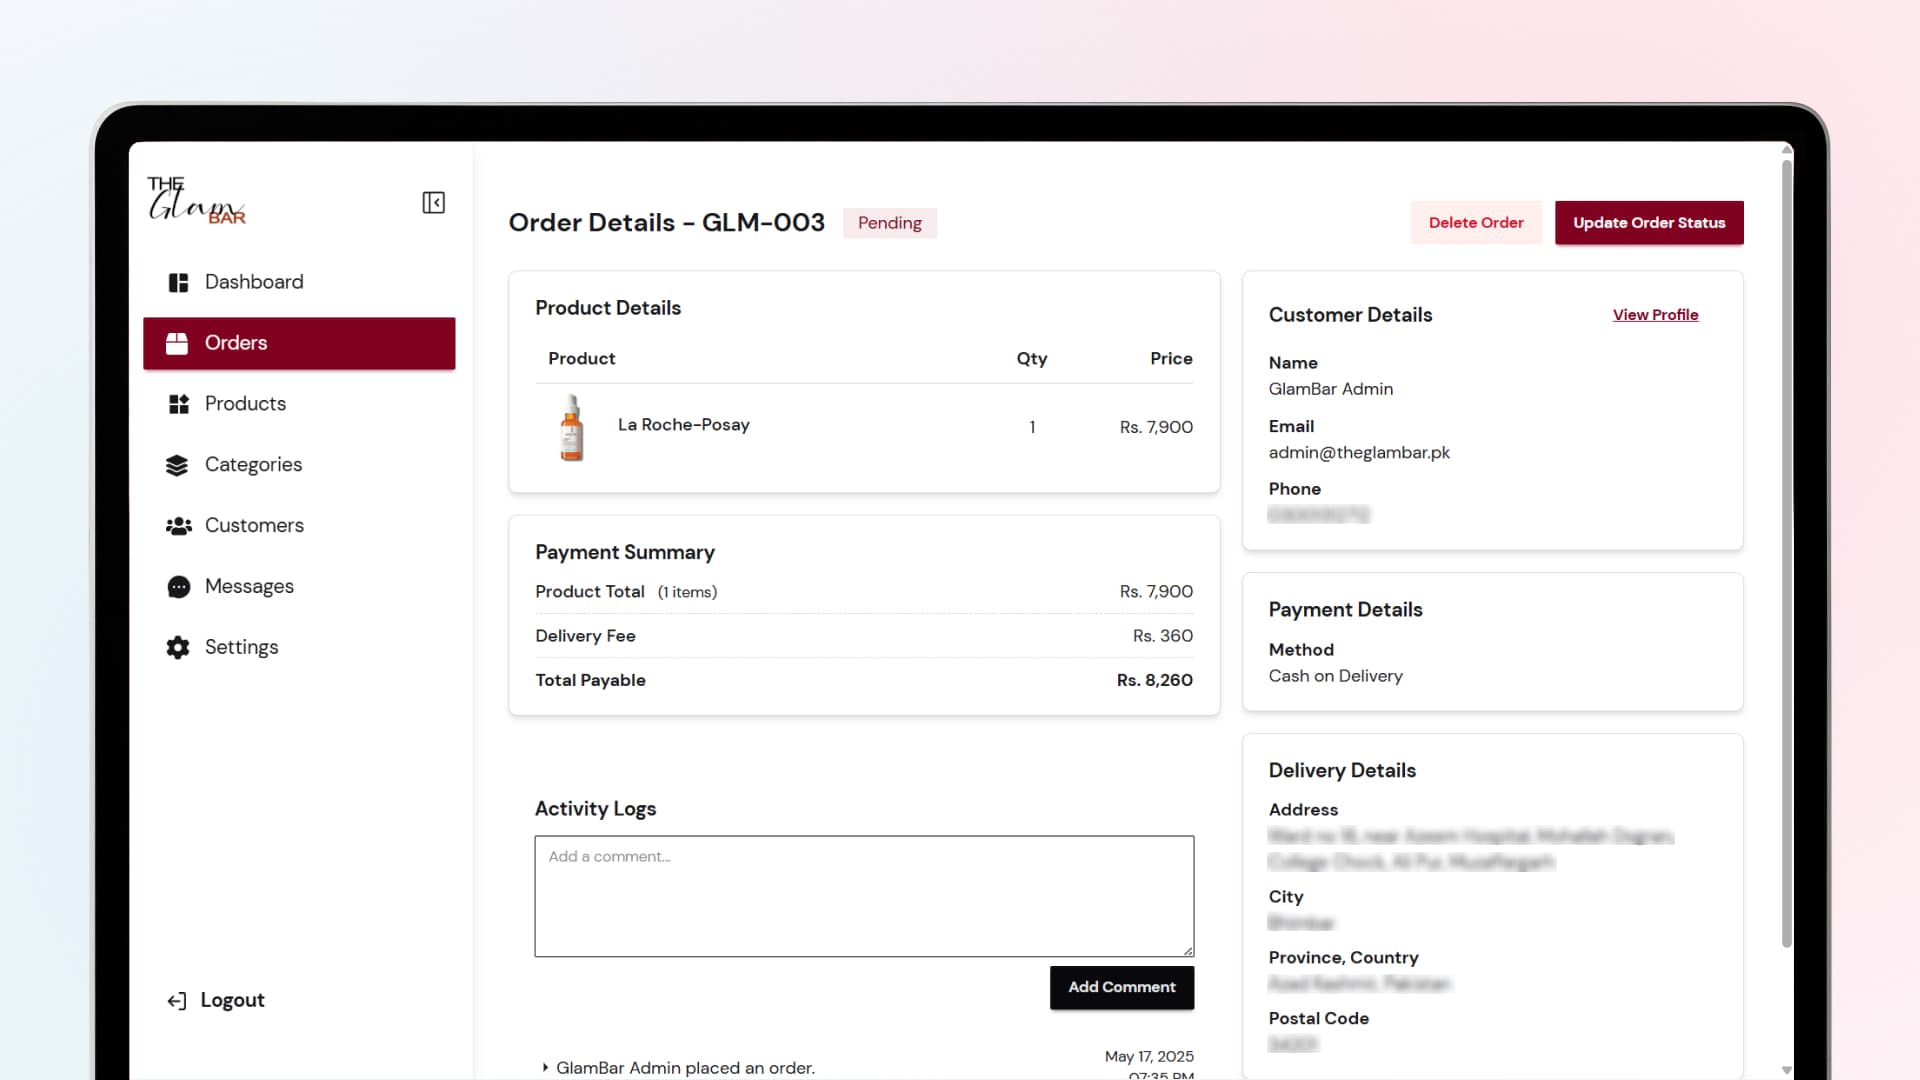Image resolution: width=1920 pixels, height=1080 pixels.
Task: Expand the GlamBar Admin order log entry
Action: tap(545, 1068)
